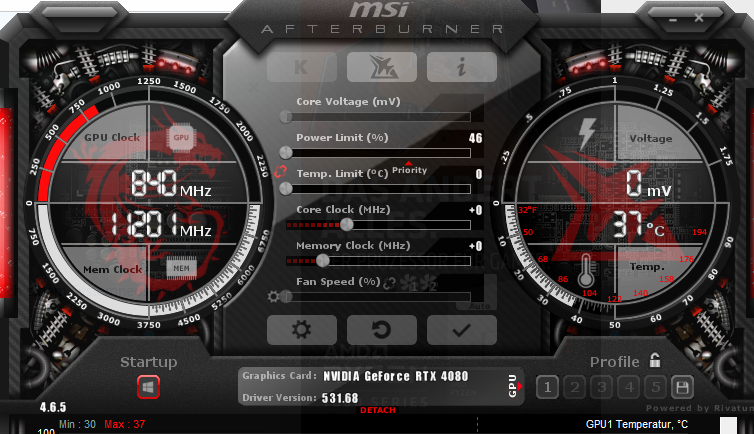Click the Power Limit value 46
This screenshot has width=754, height=434.
[475, 138]
